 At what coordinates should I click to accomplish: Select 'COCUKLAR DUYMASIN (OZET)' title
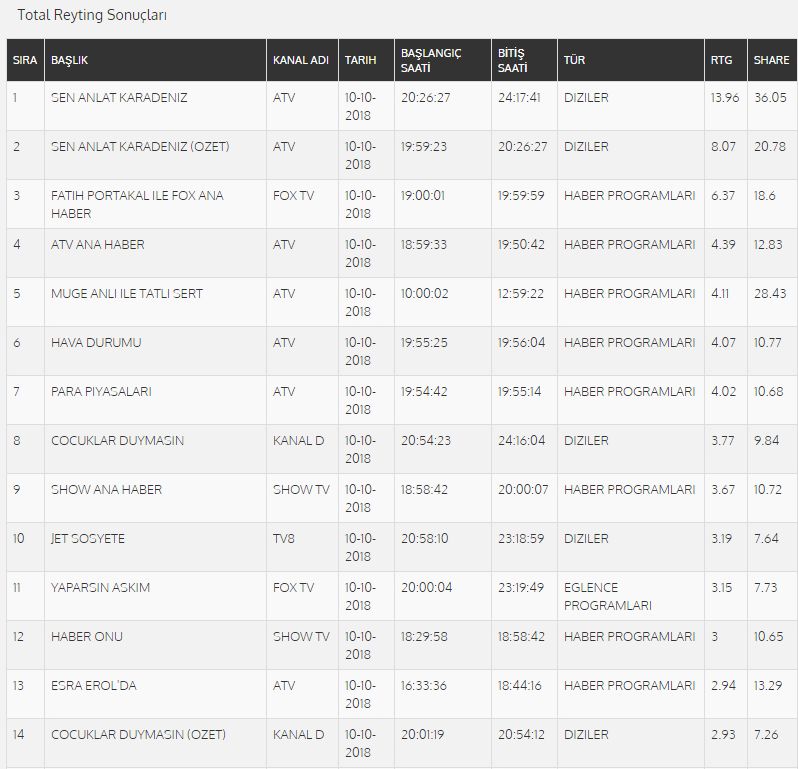point(138,734)
